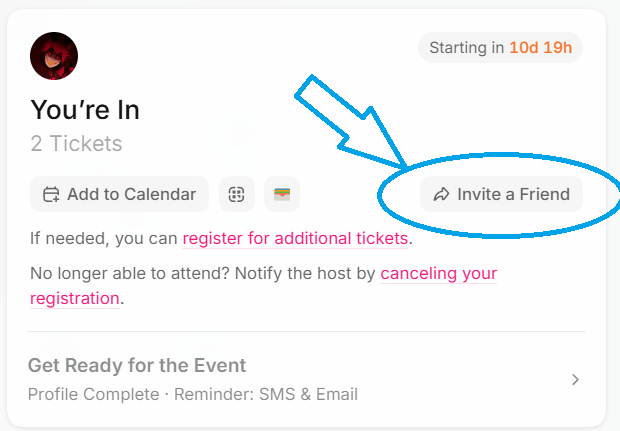Click the calendar icon in Add to Calendar
This screenshot has width=620, height=431.
click(50, 195)
